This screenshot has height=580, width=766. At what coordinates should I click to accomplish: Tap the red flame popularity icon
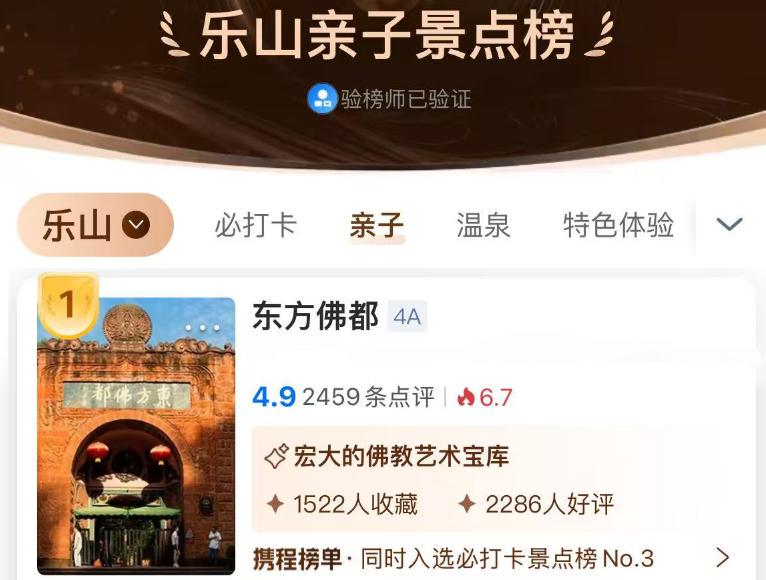pyautogui.click(x=466, y=397)
